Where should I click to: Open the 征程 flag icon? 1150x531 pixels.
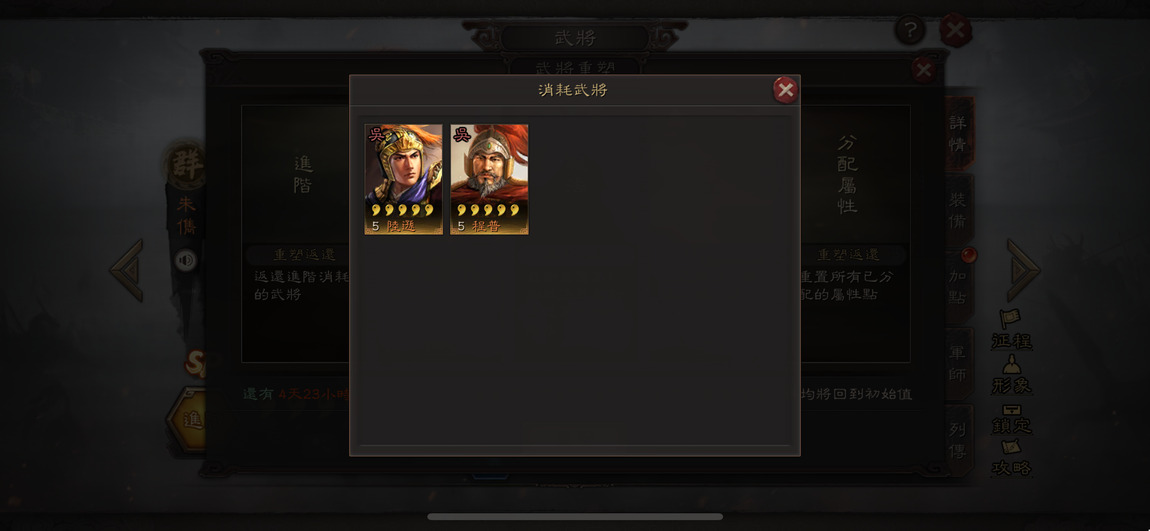1011,330
